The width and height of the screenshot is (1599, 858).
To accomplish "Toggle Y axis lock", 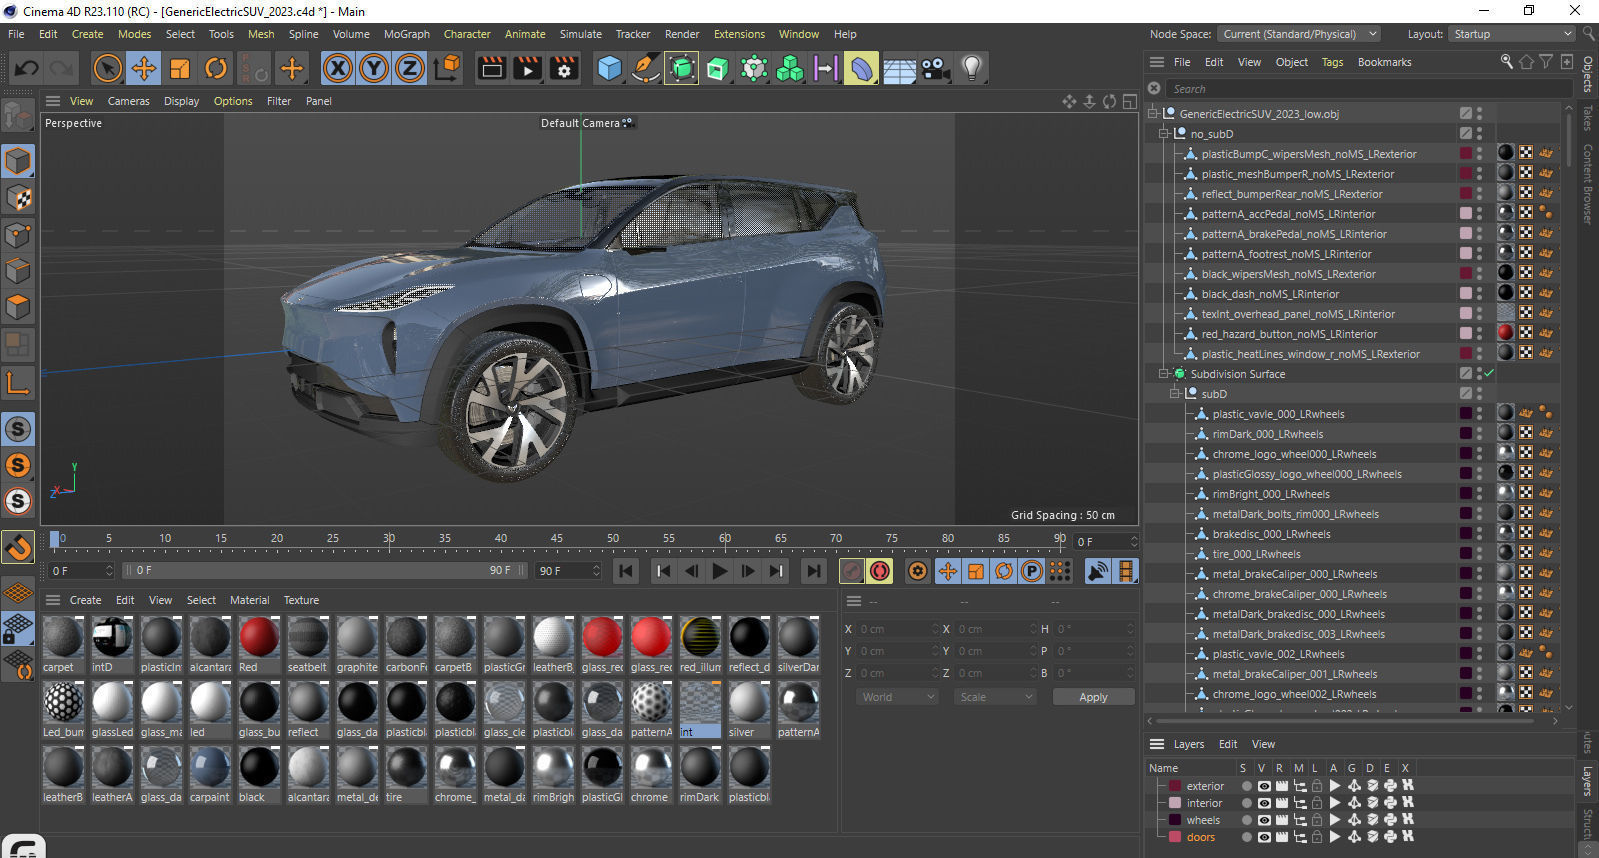I will [x=374, y=68].
